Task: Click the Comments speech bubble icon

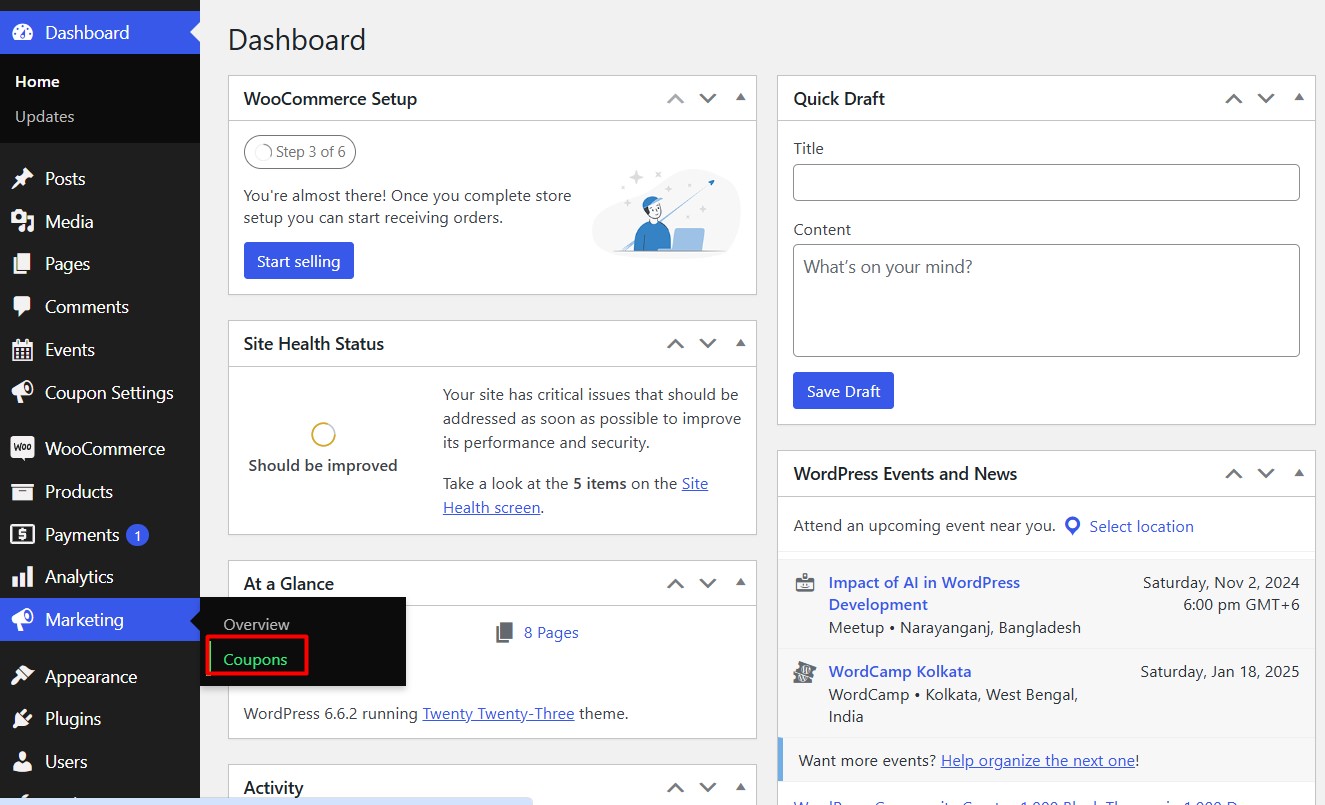Action: (x=22, y=307)
